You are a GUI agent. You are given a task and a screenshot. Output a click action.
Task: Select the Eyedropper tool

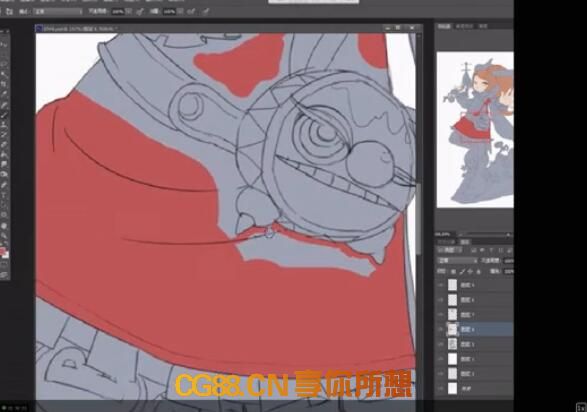pyautogui.click(x=4, y=94)
